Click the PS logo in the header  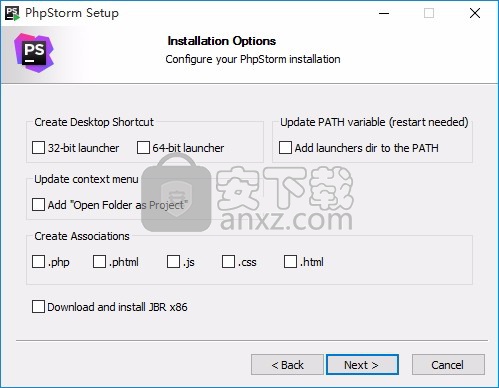(x=34, y=53)
